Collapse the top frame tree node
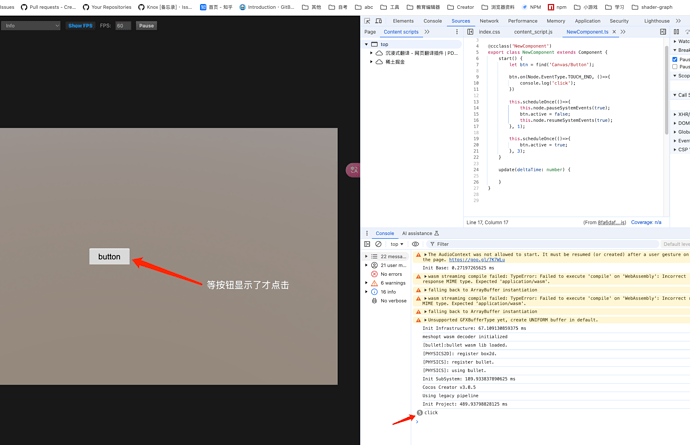 coord(367,44)
